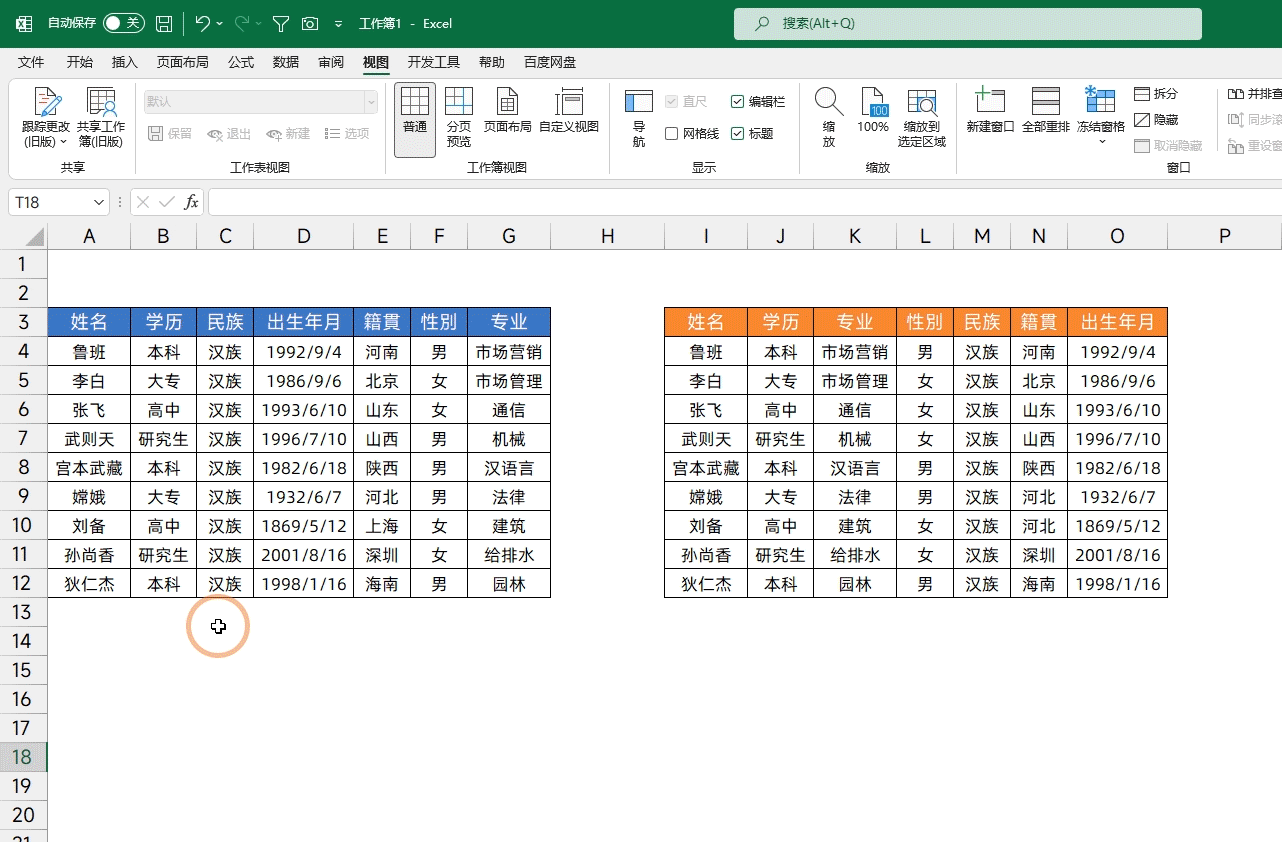Enable the Gridlines (网格线) checkbox
The width and height of the screenshot is (1282, 842).
672,134
